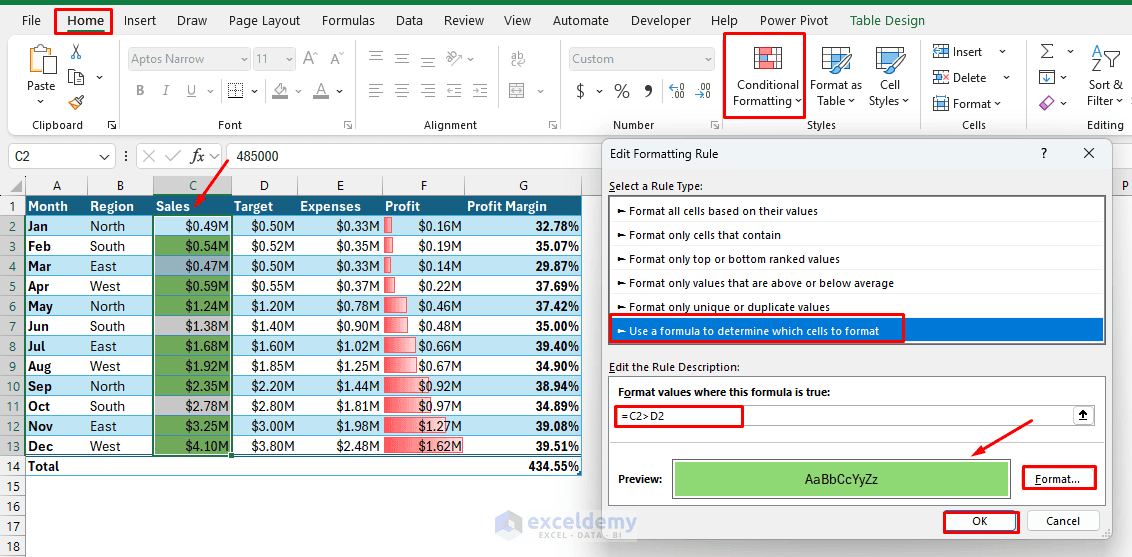The width and height of the screenshot is (1132, 557).
Task: Apply the Accounting dollar format
Action: pos(580,91)
